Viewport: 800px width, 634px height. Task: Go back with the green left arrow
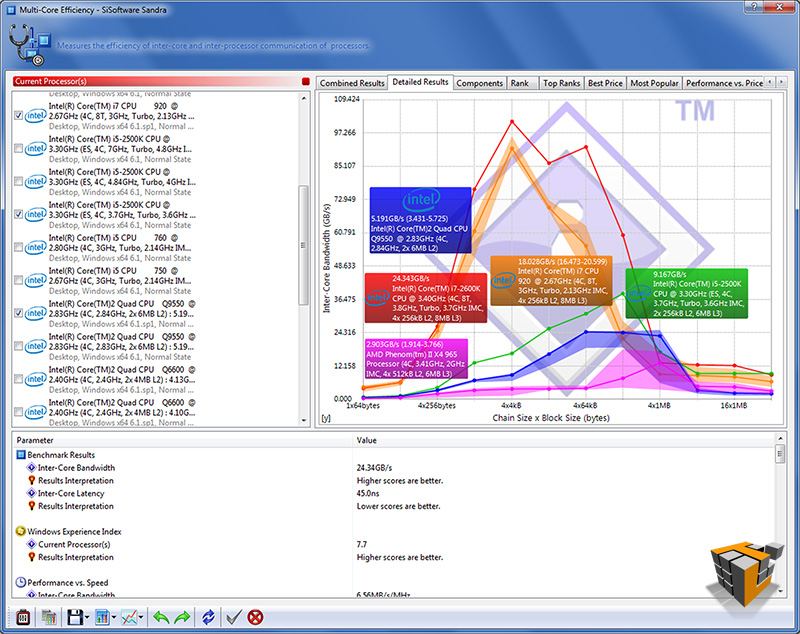[161, 617]
